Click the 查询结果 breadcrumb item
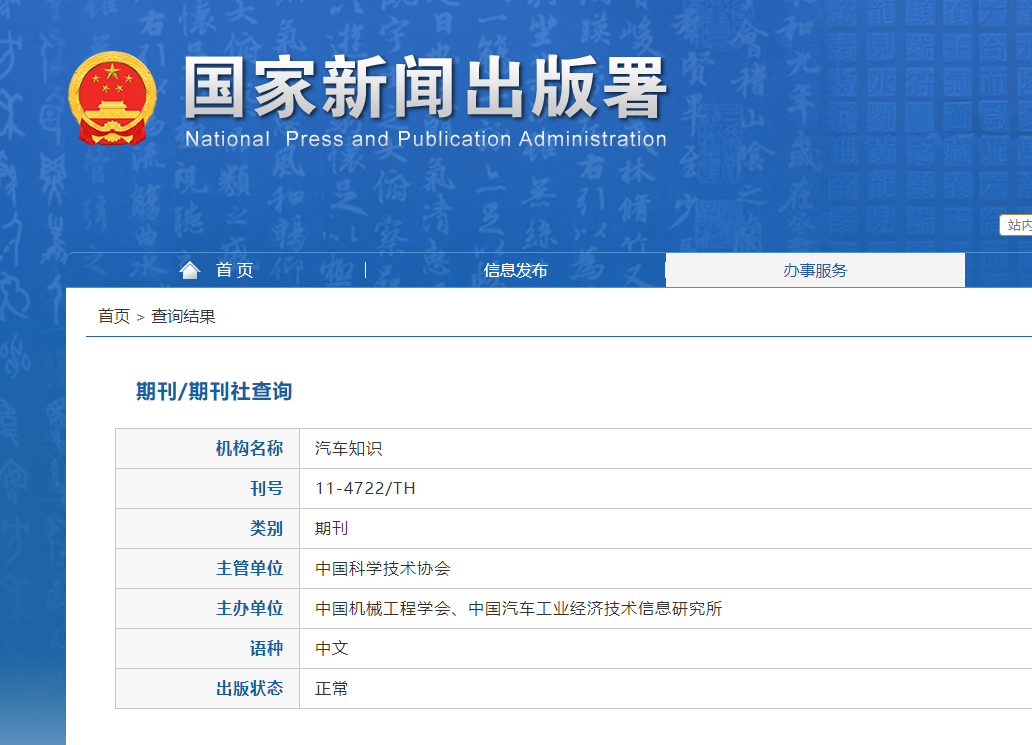This screenshot has height=745, width=1032. [183, 316]
